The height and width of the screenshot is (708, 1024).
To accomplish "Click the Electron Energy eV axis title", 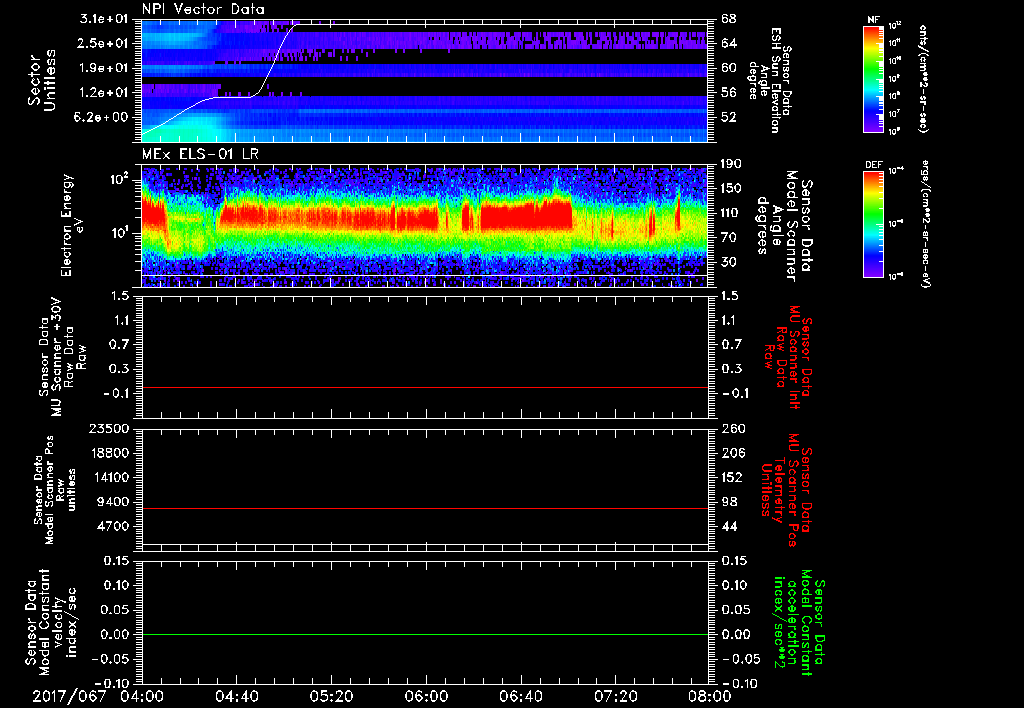I will 73,226.
